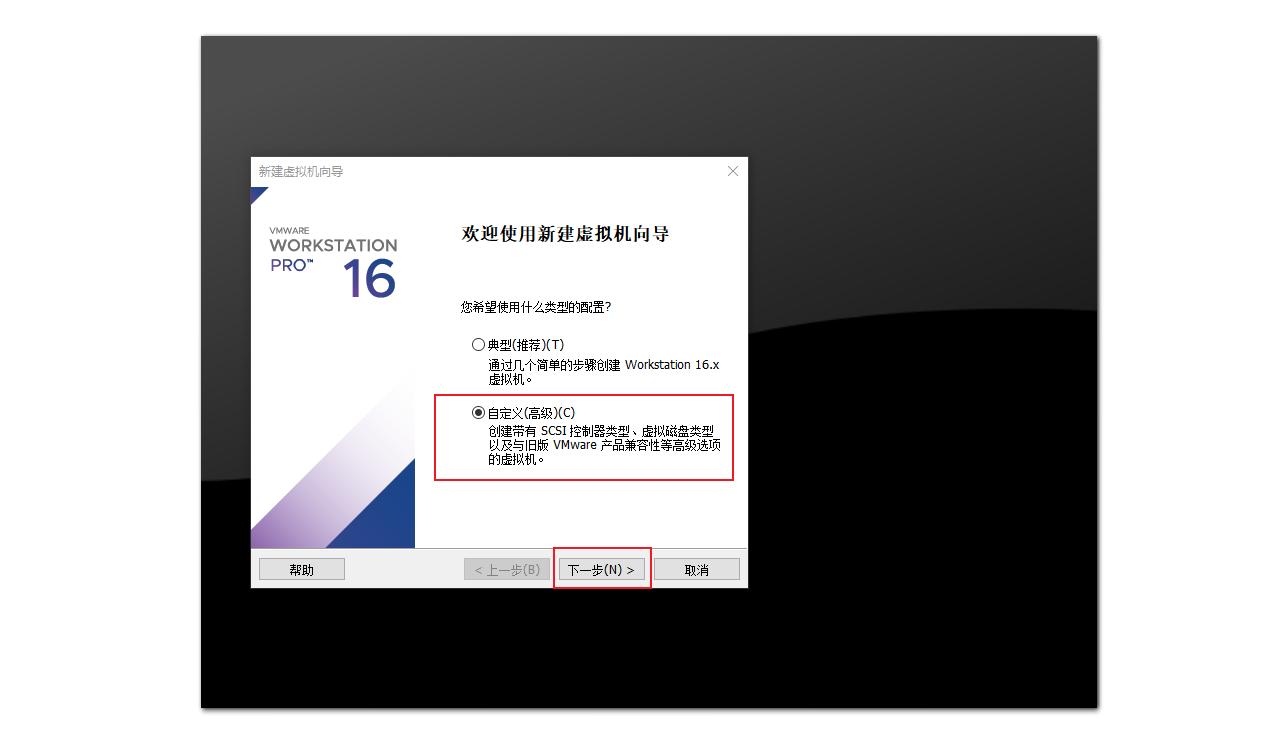Viewport: 1261px width, 731px height.
Task: Click the 下一步(N) button
Action: pyautogui.click(x=601, y=568)
